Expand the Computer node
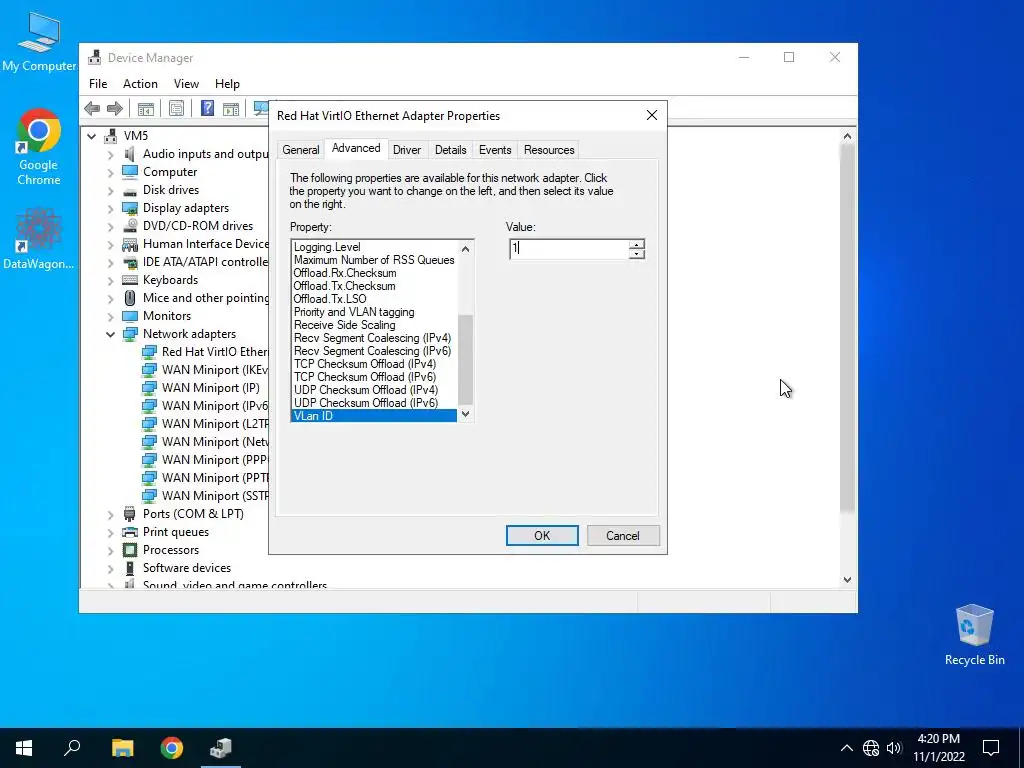The width and height of the screenshot is (1024, 768). coord(110,172)
